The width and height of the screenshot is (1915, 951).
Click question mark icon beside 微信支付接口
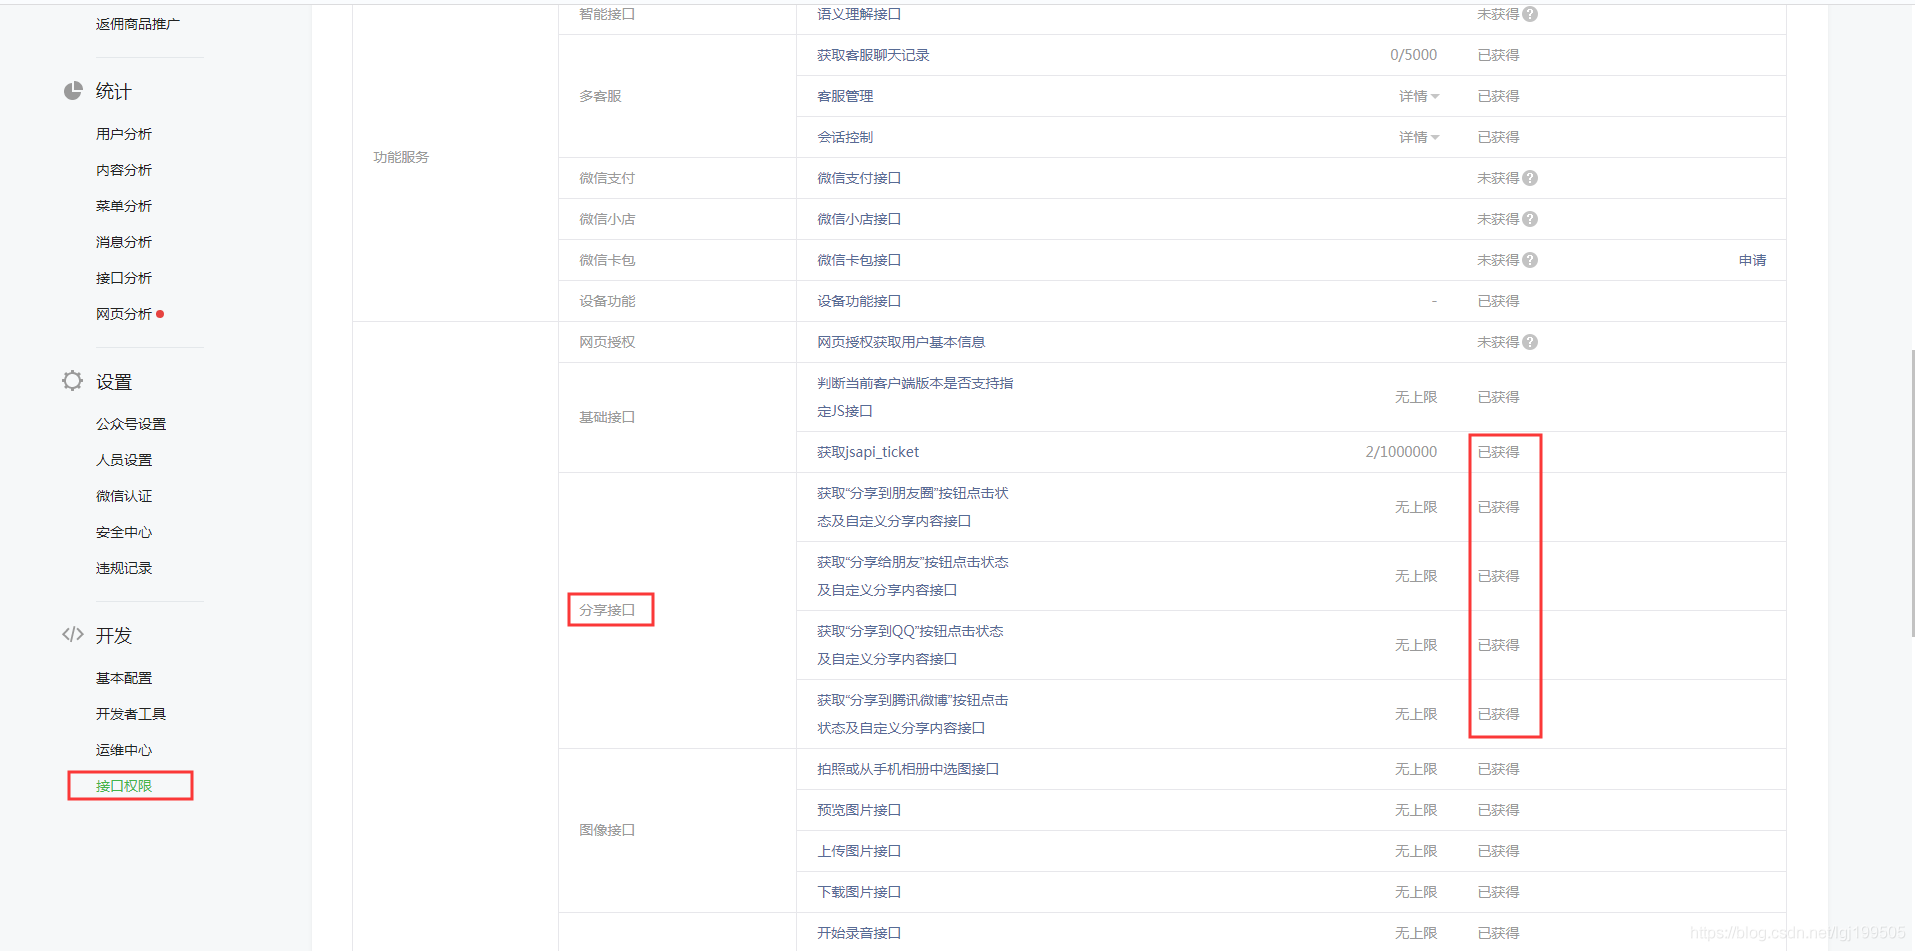(1532, 177)
